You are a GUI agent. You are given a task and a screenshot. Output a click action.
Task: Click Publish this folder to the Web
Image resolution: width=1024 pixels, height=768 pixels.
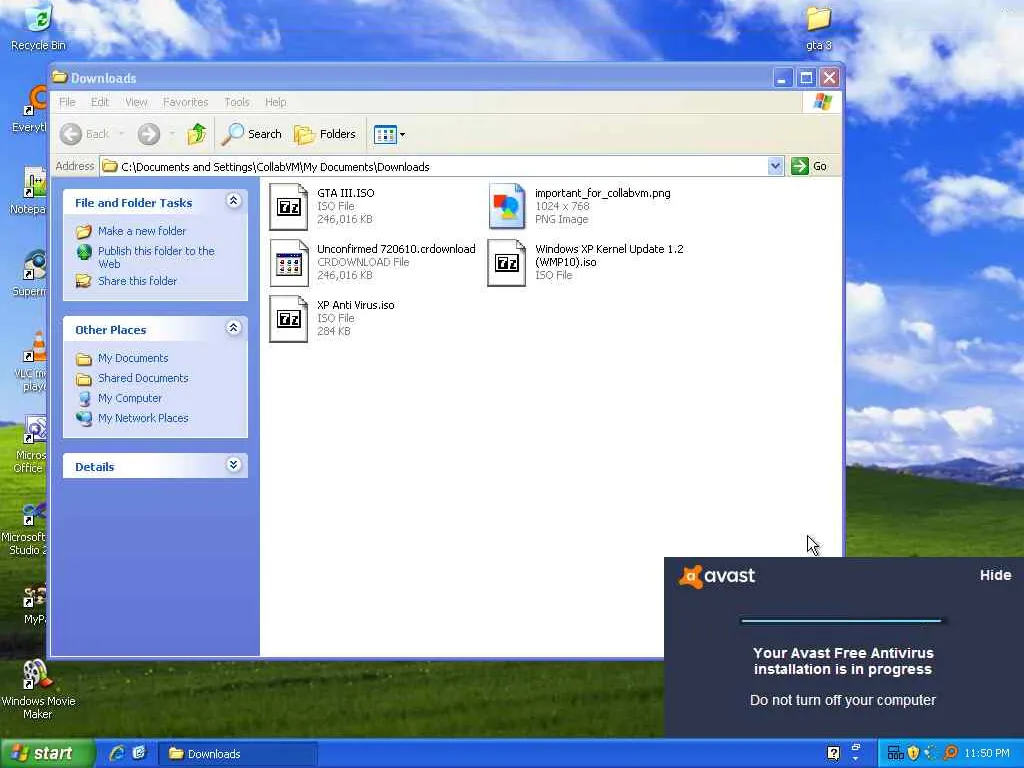point(156,257)
